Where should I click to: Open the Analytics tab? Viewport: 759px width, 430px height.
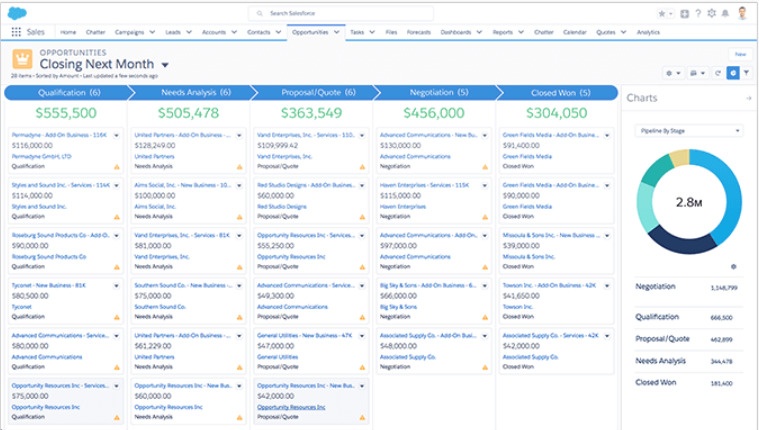(x=648, y=32)
